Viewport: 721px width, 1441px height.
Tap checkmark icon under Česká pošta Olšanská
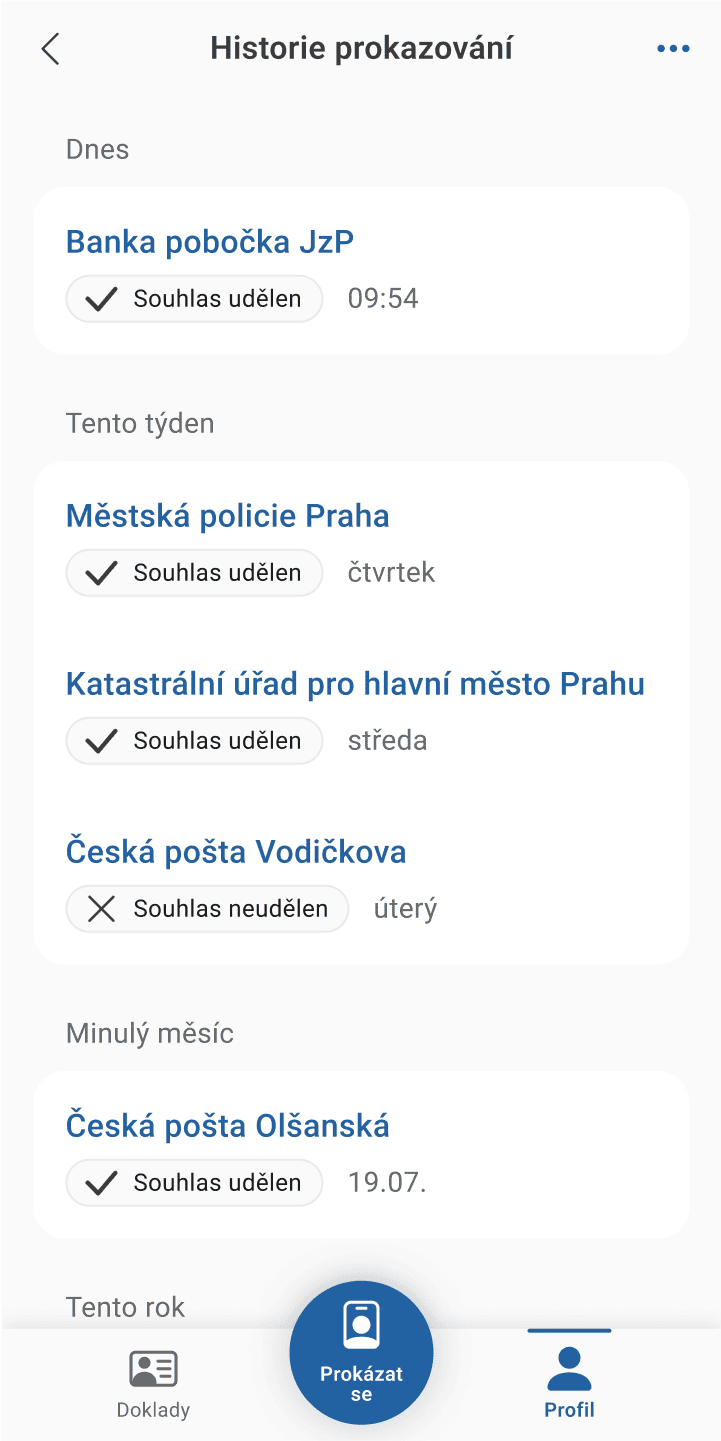point(102,1183)
